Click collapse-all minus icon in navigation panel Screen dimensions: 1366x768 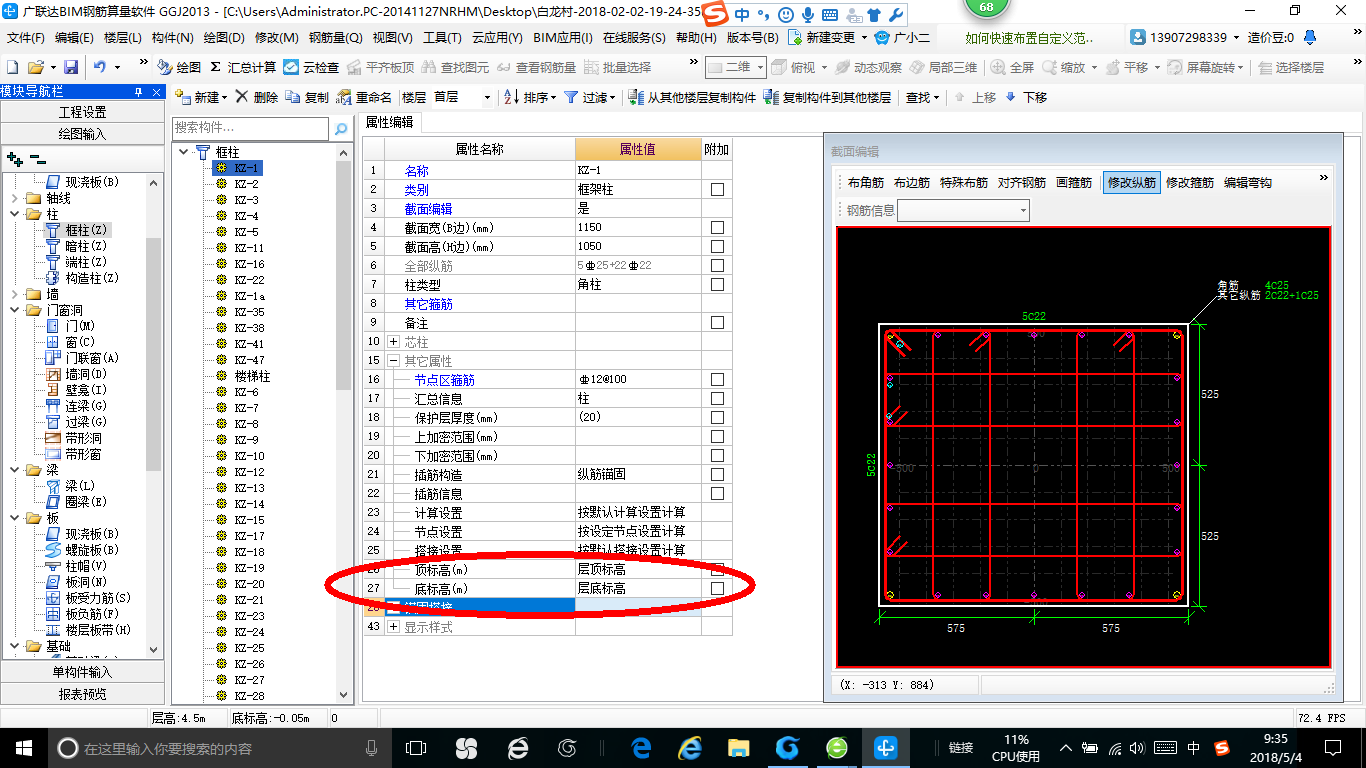click(x=37, y=158)
